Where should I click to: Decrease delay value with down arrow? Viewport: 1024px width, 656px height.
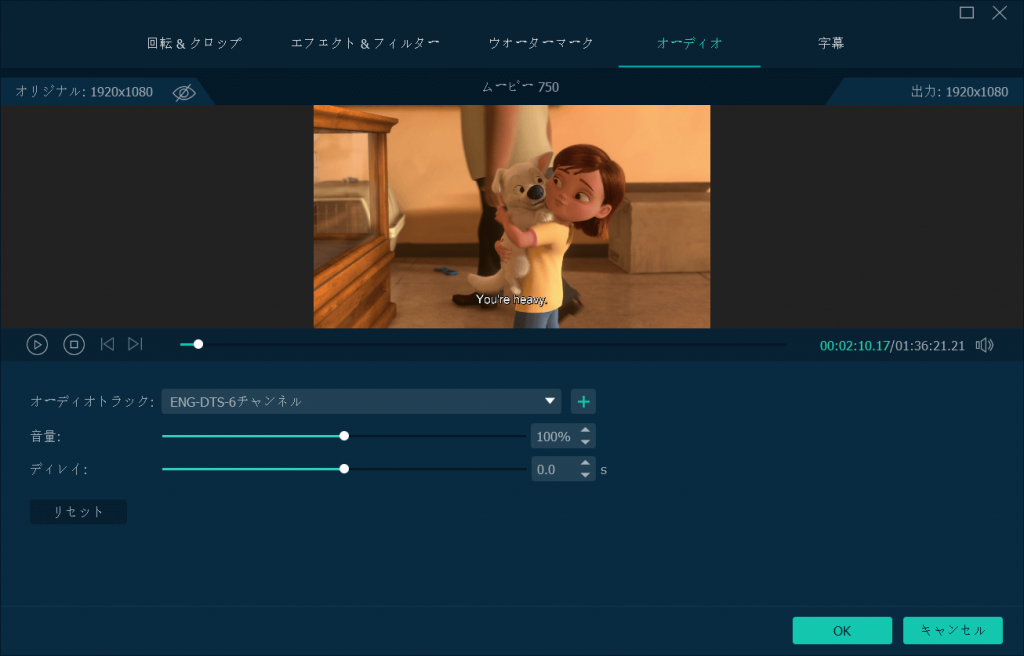click(x=586, y=475)
